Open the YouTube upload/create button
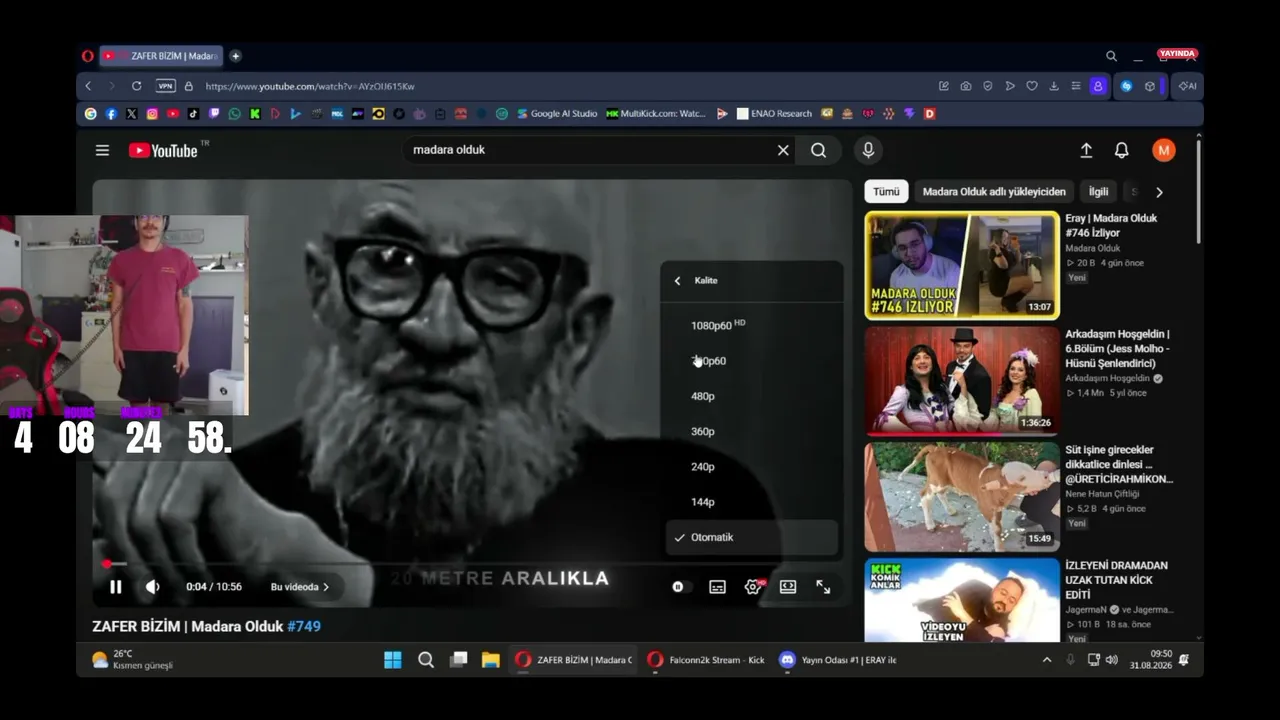 click(x=1086, y=150)
